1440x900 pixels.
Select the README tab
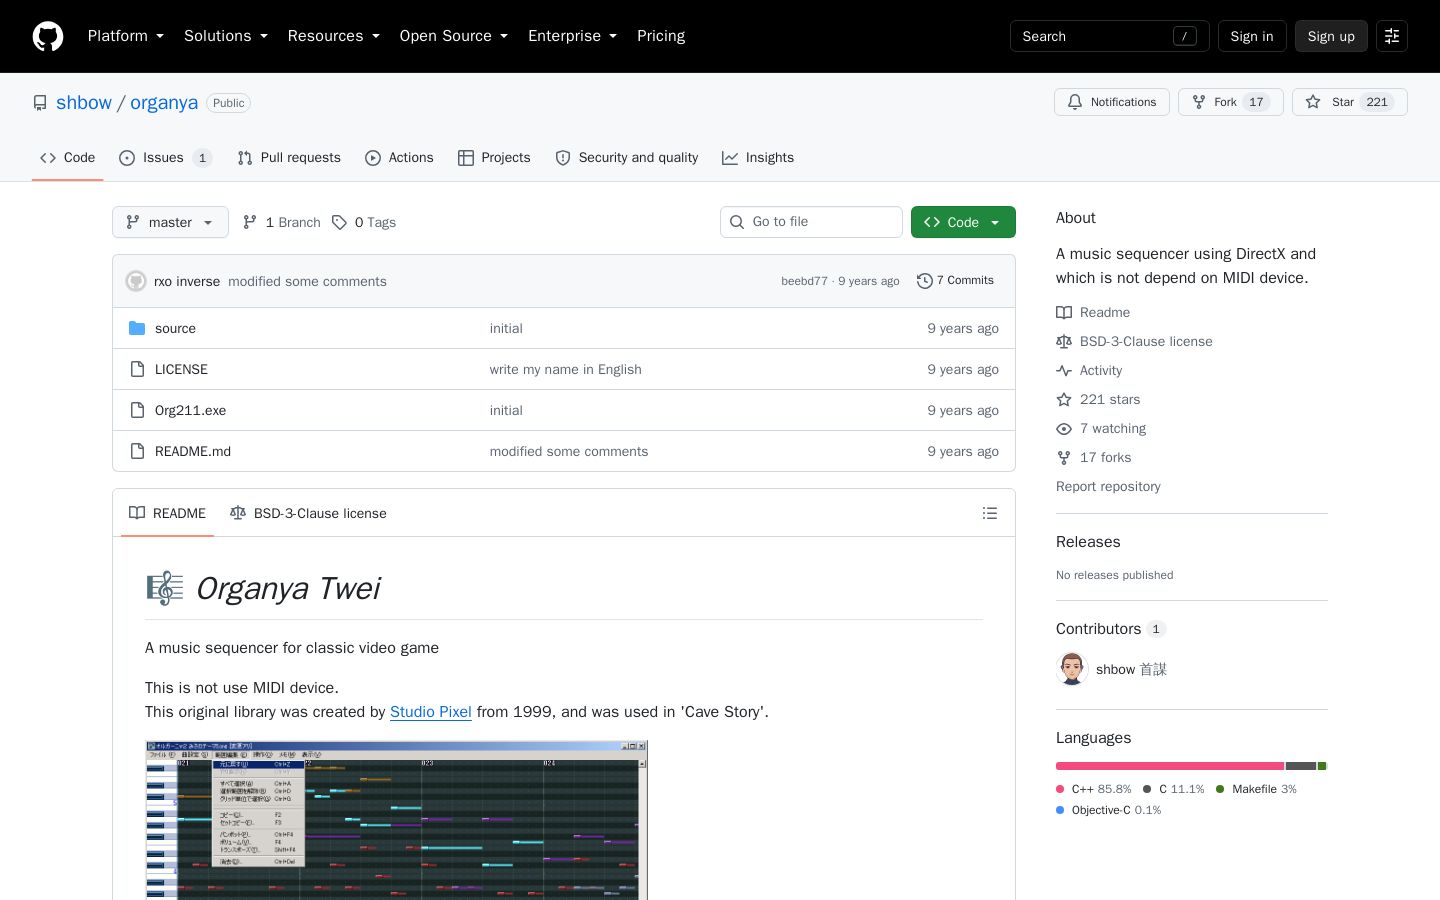point(167,513)
